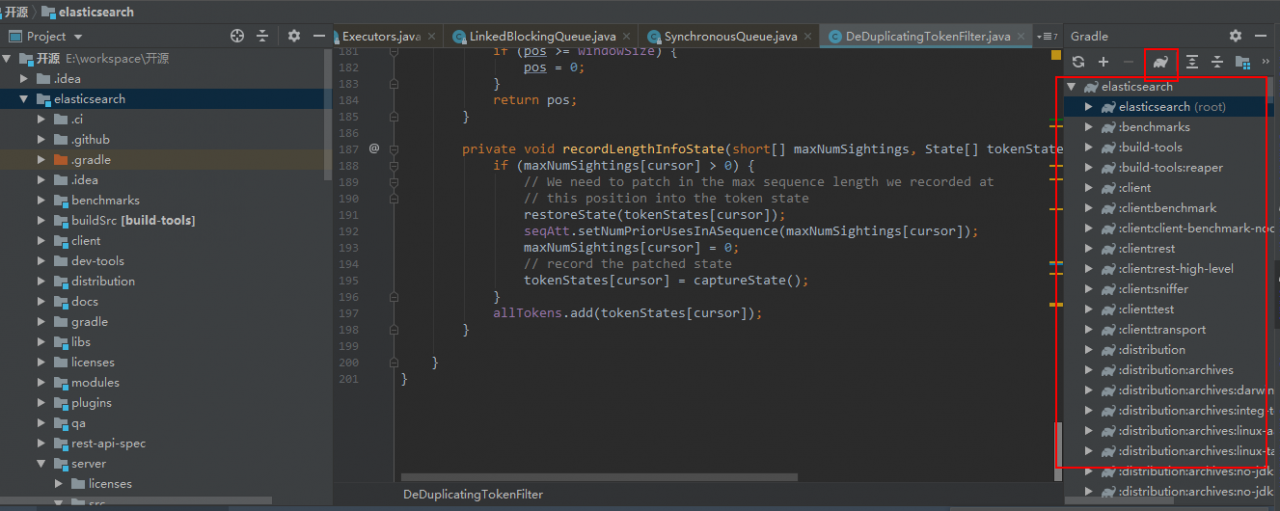Select :client:rest-high-level in Gradle tree
This screenshot has height=511, width=1280.
[x=1176, y=268]
